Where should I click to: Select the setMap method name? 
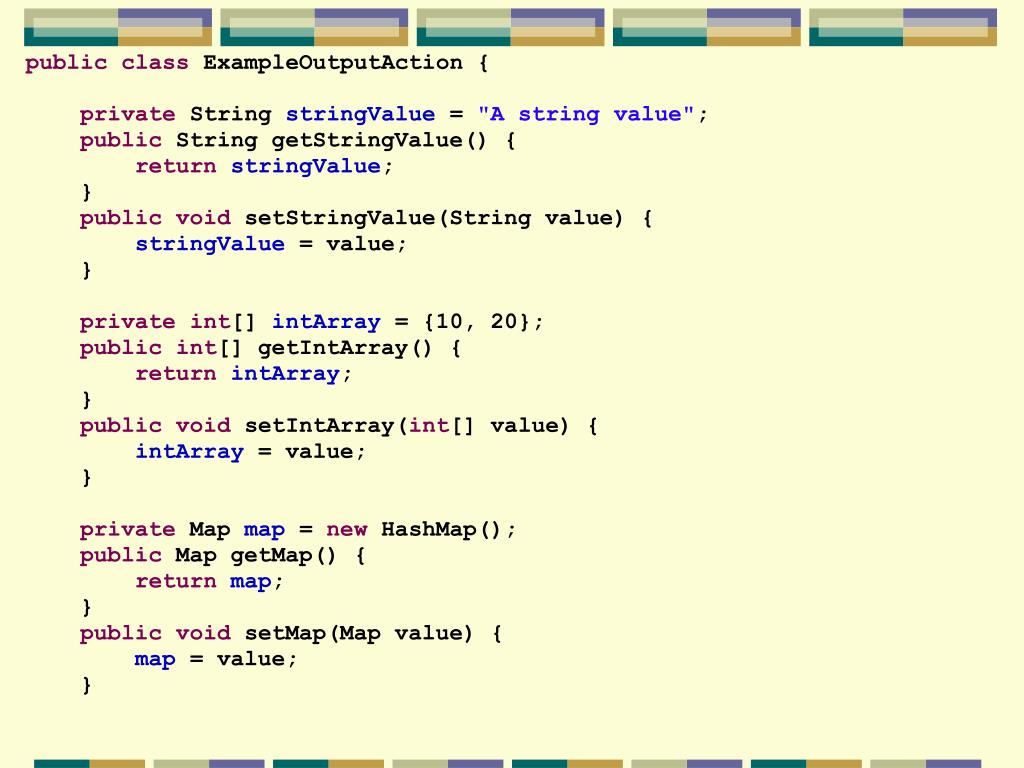coord(285,633)
